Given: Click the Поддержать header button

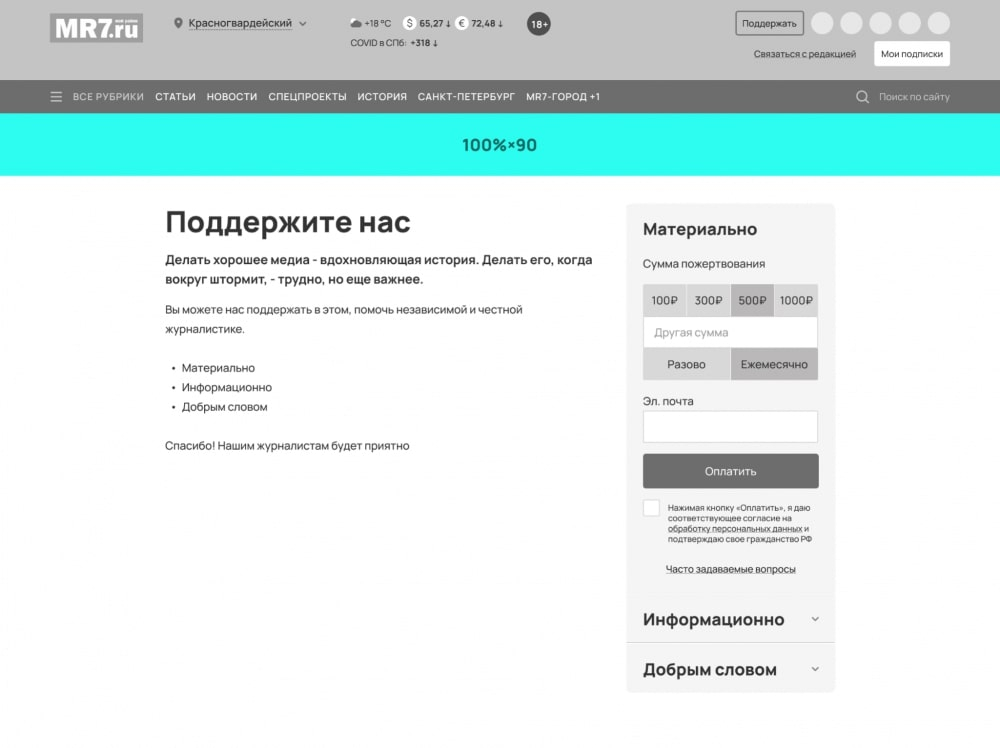Looking at the screenshot, I should (x=769, y=24).
